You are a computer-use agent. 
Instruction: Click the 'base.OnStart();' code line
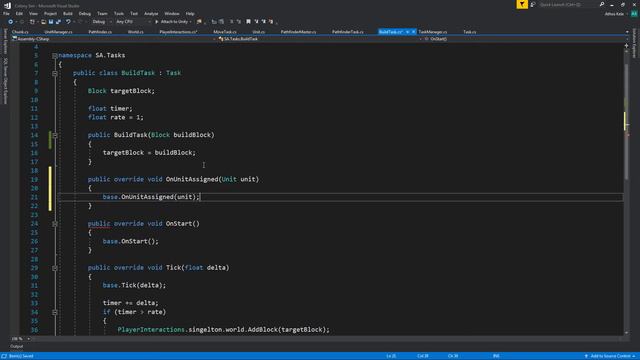(x=130, y=241)
